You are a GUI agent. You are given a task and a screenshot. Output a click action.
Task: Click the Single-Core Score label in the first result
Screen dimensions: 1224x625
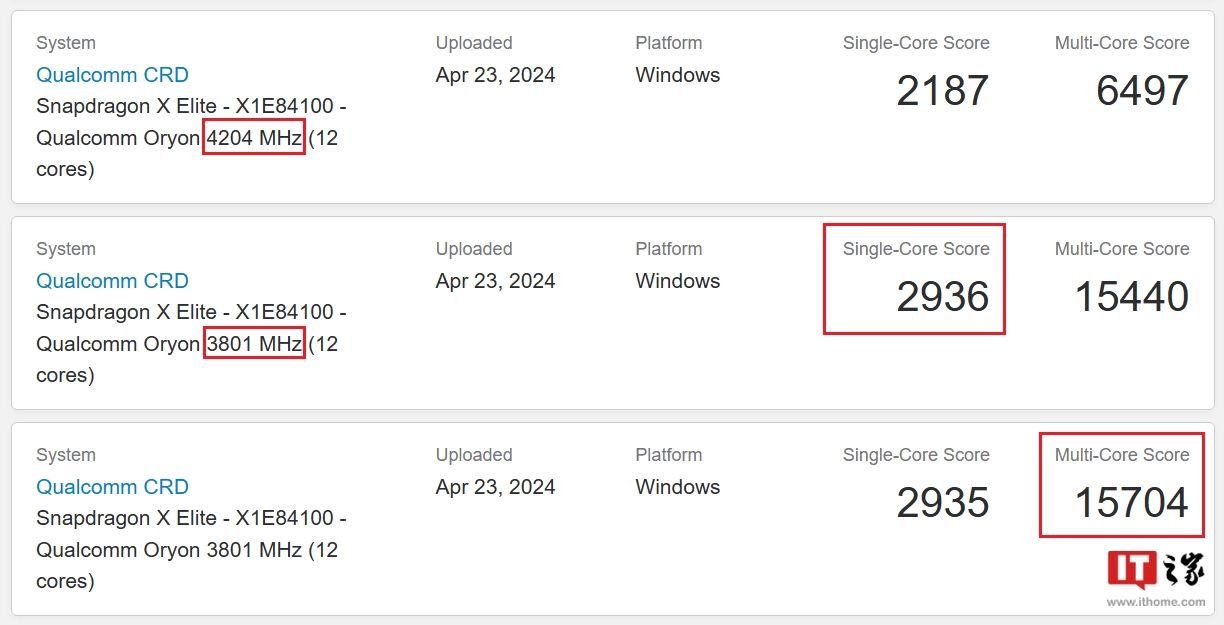[916, 43]
